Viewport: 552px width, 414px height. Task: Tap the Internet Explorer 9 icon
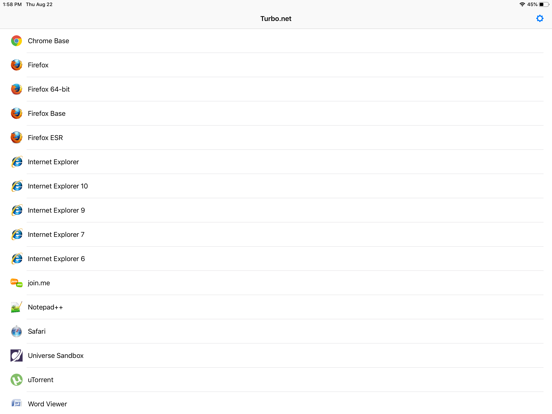[x=17, y=210]
